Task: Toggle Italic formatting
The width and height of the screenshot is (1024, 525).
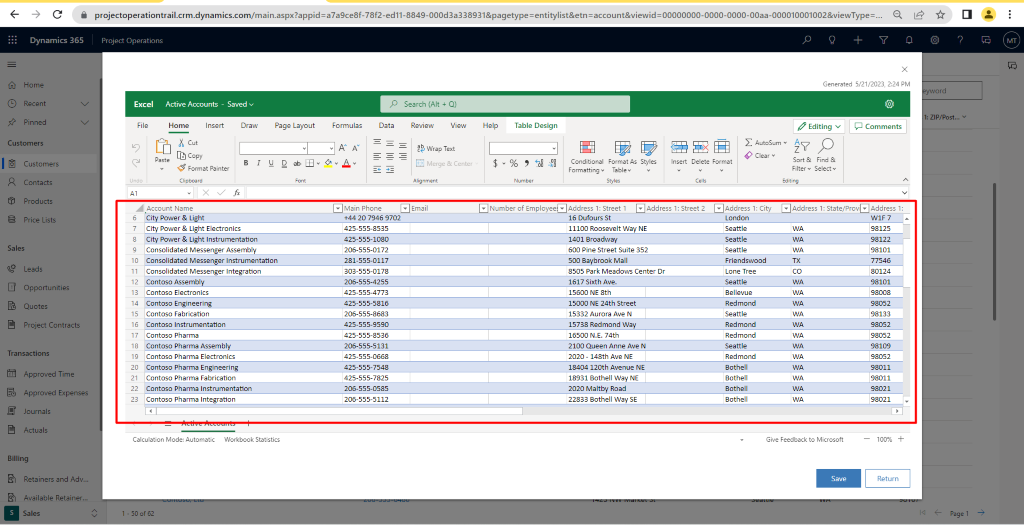Action: [258, 163]
